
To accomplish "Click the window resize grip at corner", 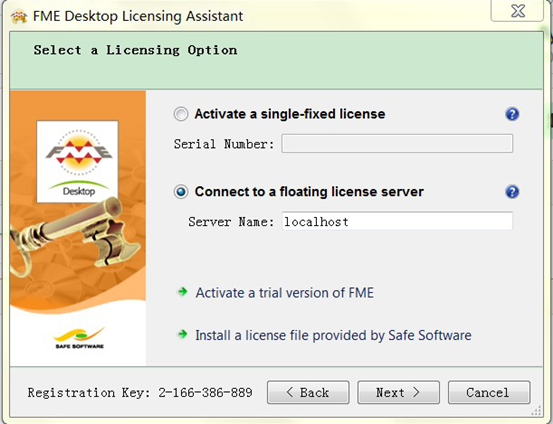I will click(x=536, y=410).
